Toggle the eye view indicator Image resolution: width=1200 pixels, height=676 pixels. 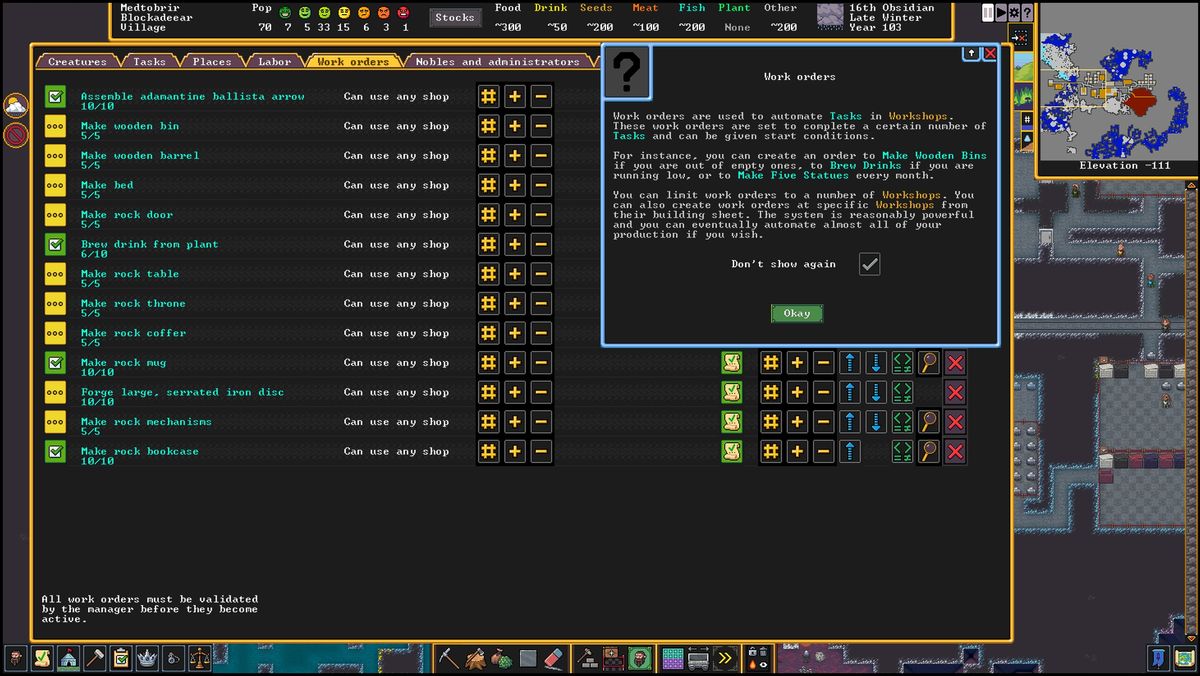coord(764,663)
